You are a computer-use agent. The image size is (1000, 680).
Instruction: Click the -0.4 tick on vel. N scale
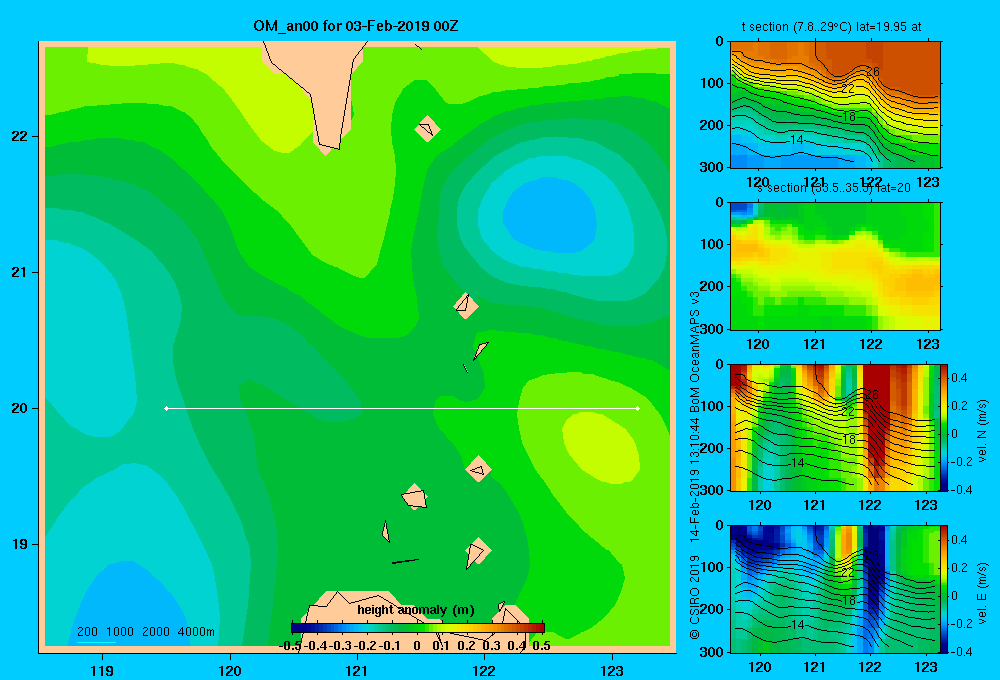click(961, 490)
